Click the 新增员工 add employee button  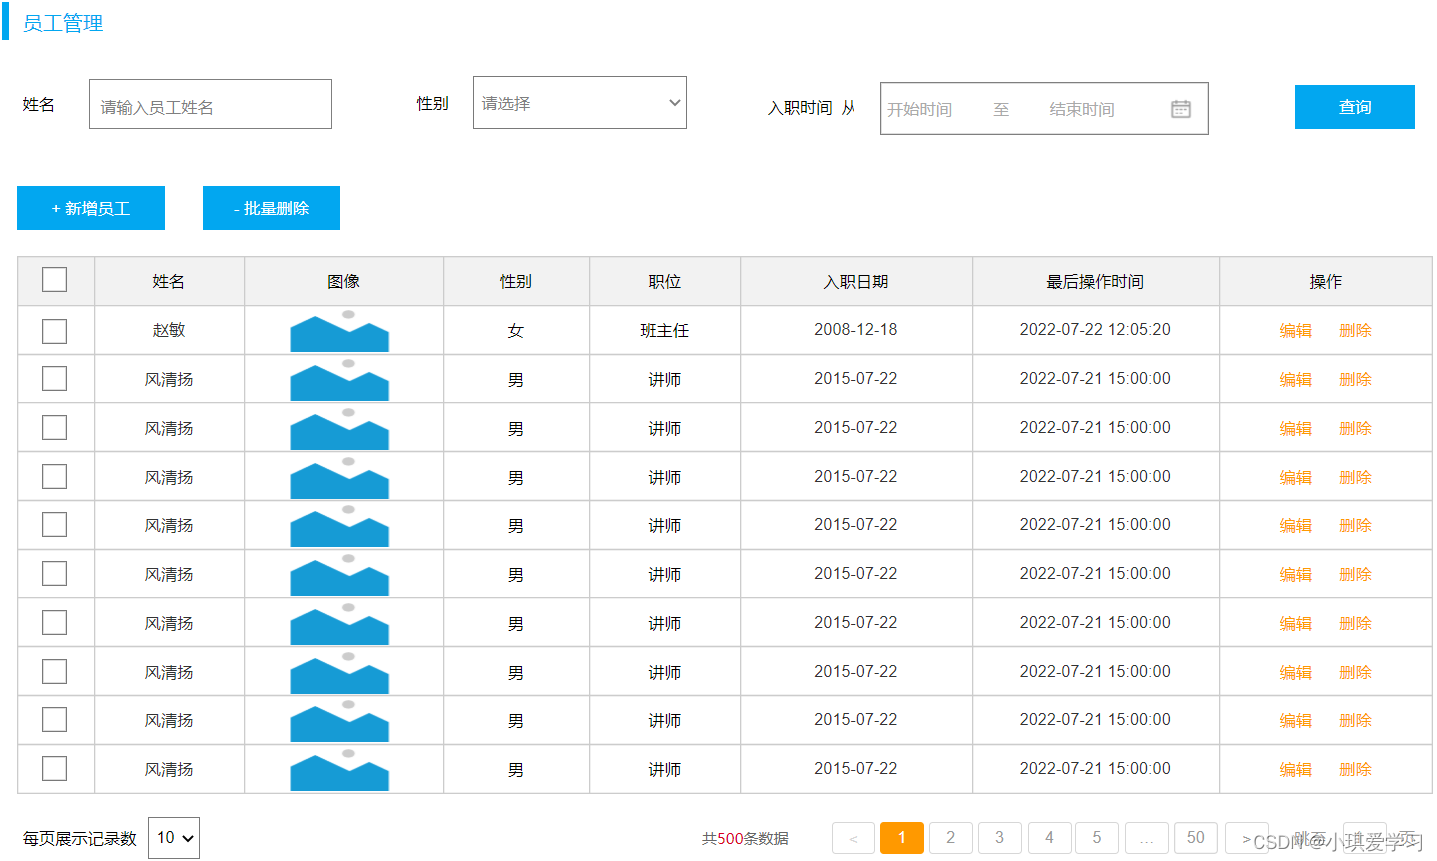90,208
